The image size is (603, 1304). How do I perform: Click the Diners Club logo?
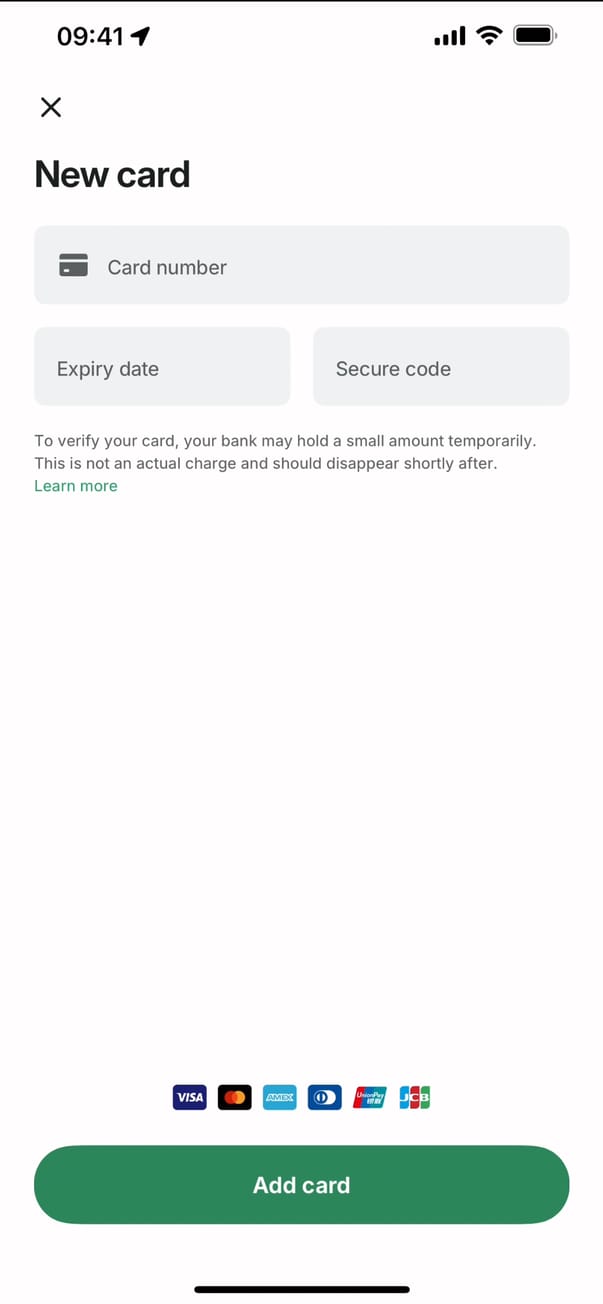click(325, 1097)
